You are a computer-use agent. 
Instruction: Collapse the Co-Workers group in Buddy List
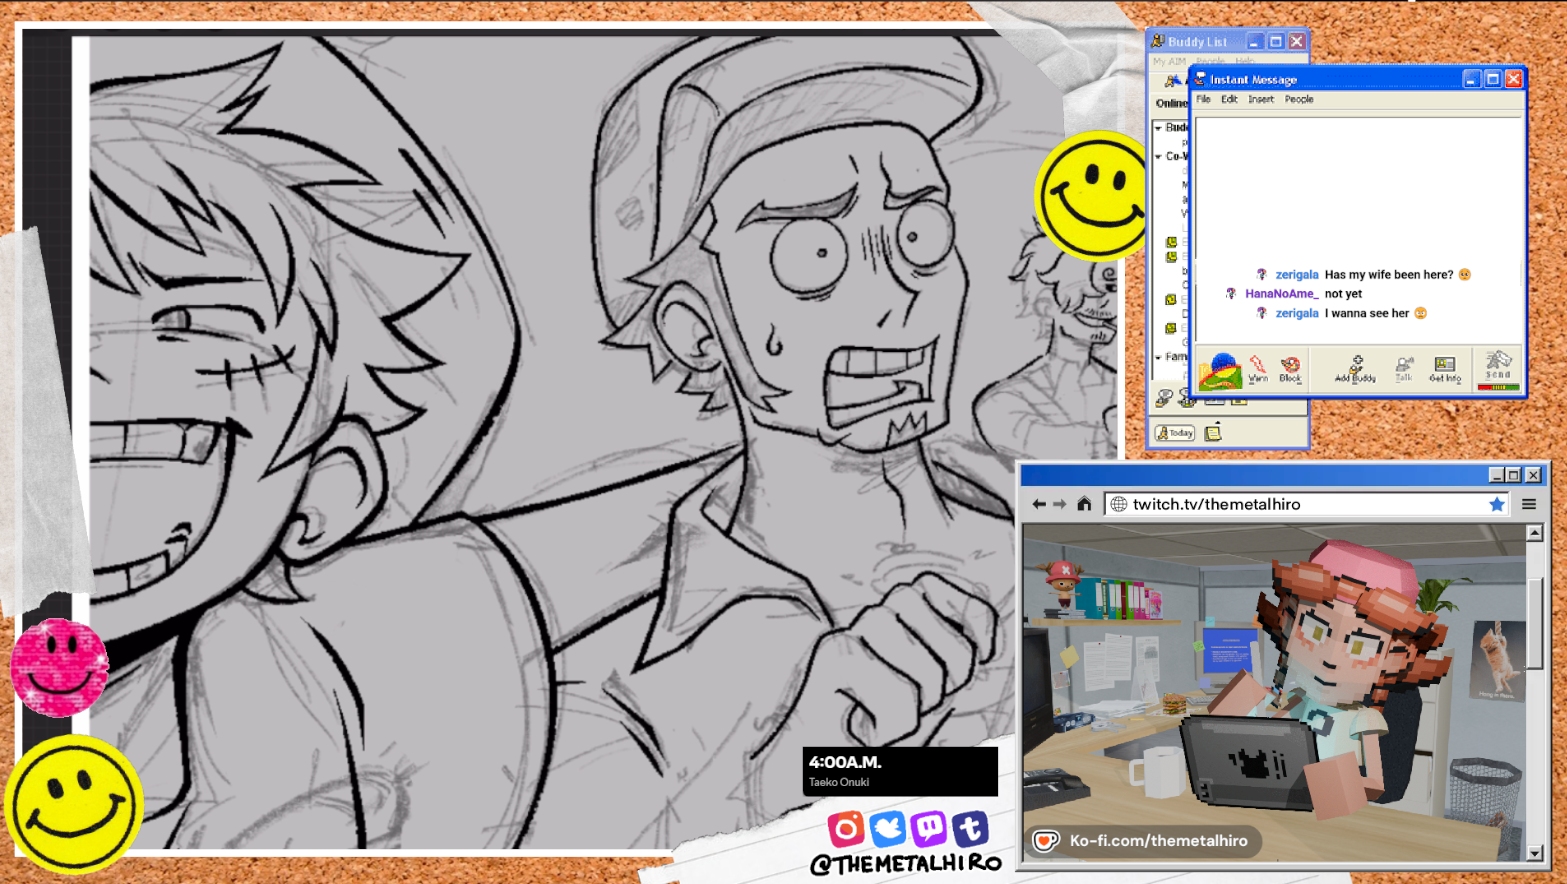coord(1159,156)
